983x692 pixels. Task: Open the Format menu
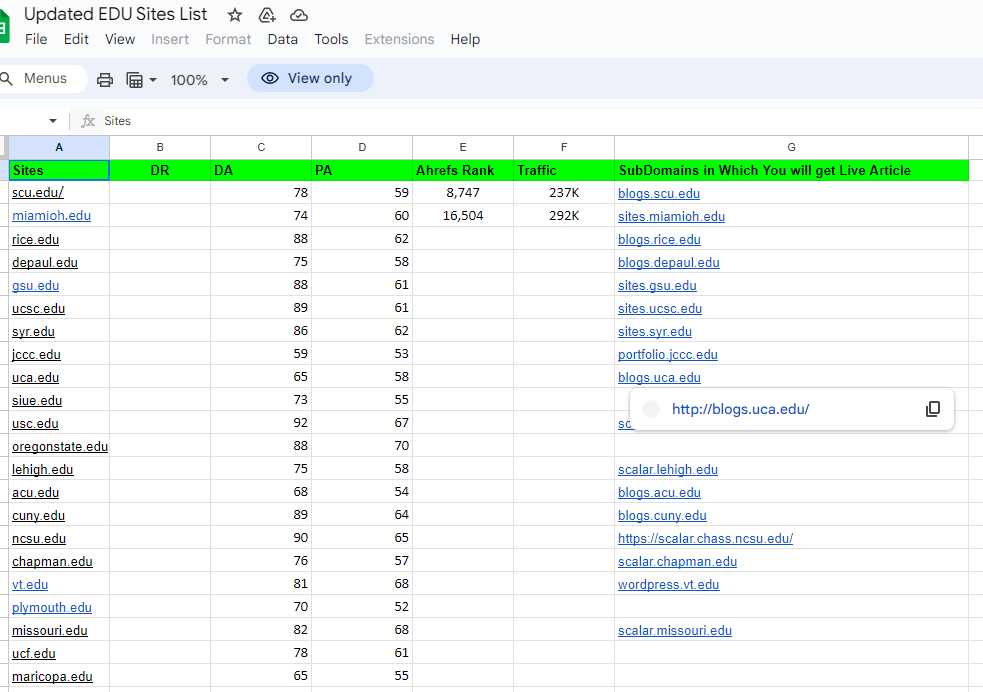pyautogui.click(x=228, y=39)
